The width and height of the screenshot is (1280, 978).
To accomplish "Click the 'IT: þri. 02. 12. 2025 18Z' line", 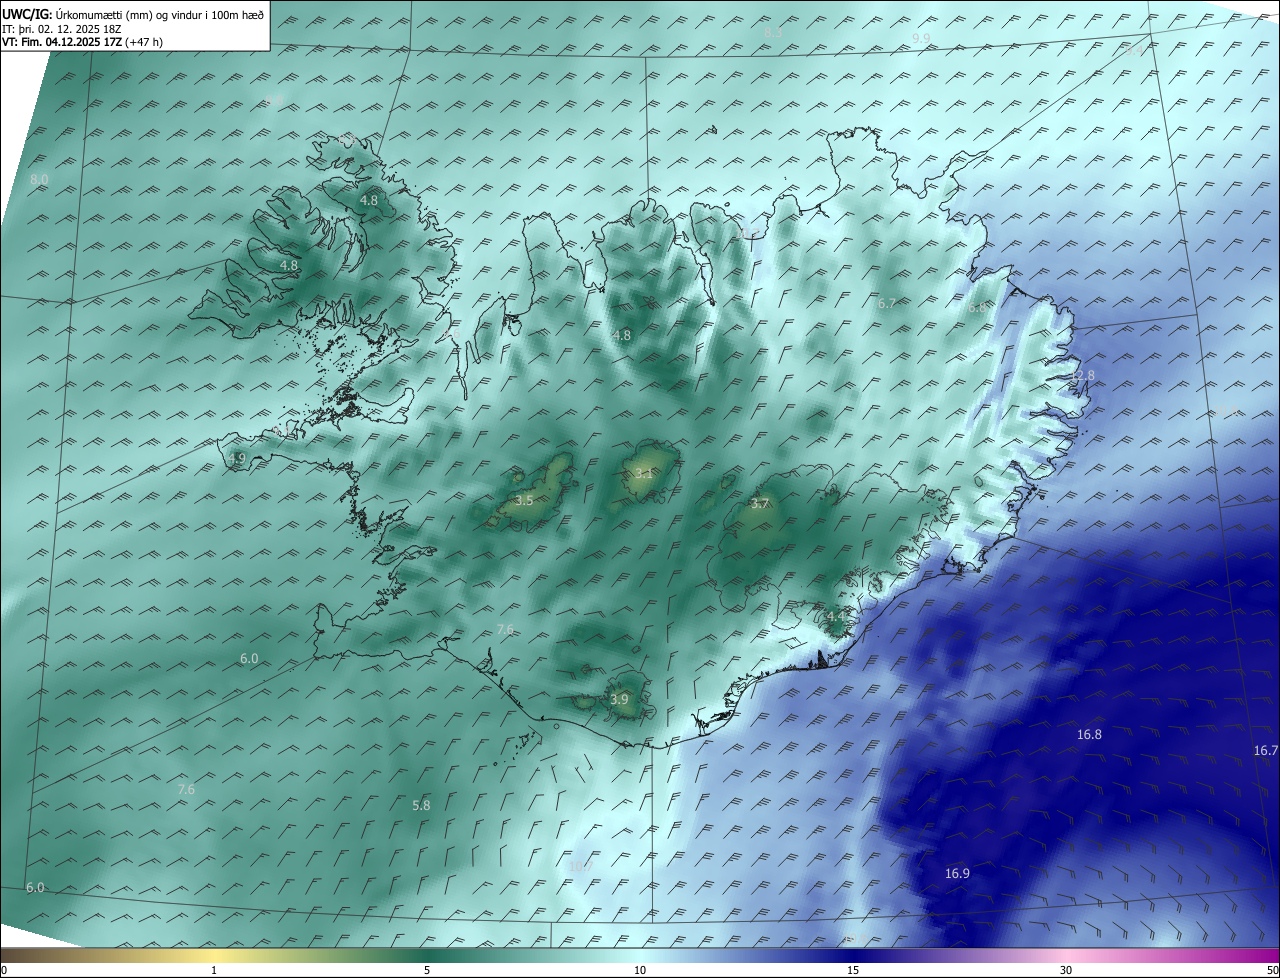I will coord(62,28).
